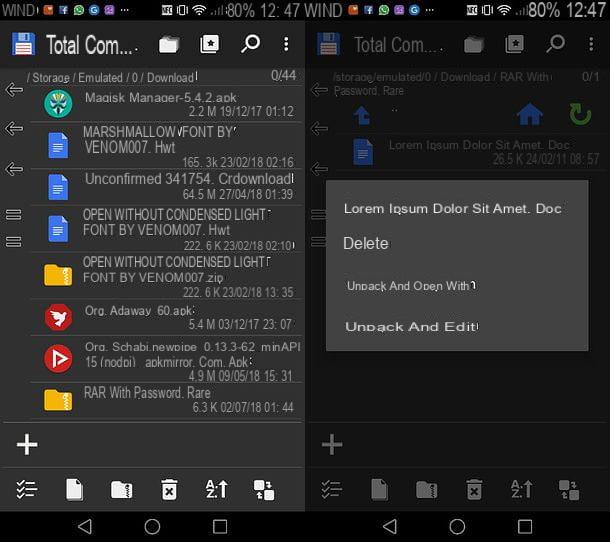Tap the plus add button in left screen

pos(27,444)
